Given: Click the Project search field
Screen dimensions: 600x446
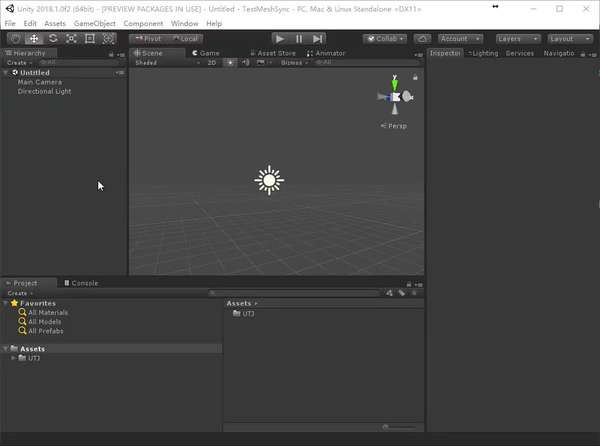Looking at the screenshot, I should (294, 293).
